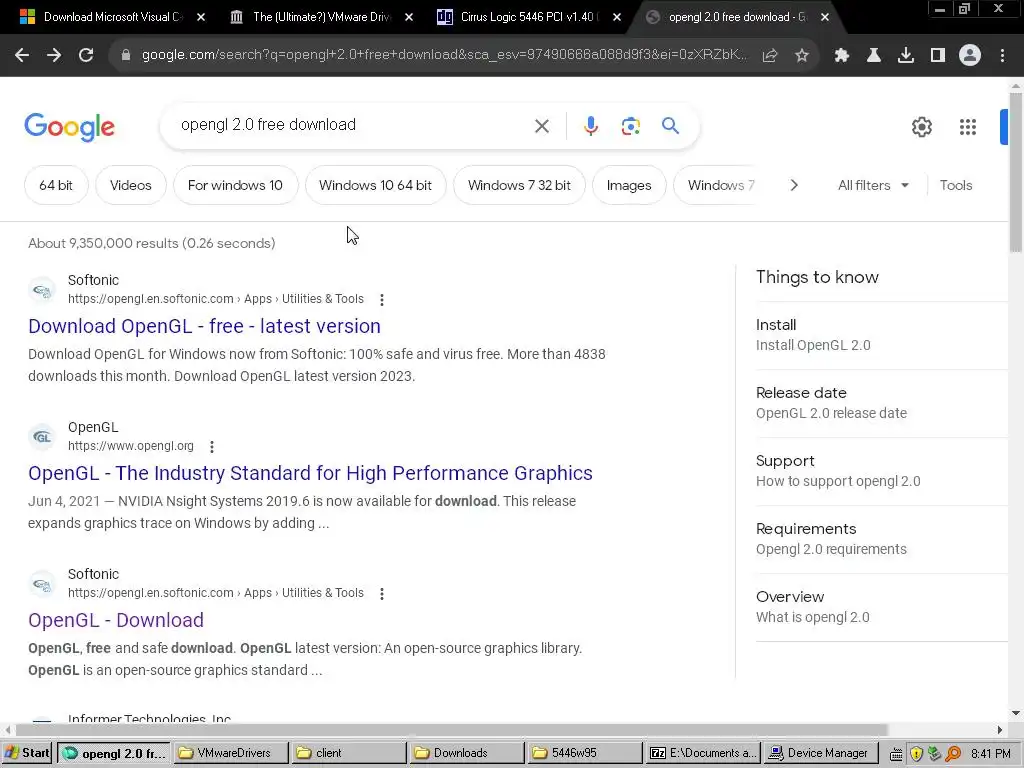Open Google apps grid
Image resolution: width=1024 pixels, height=768 pixels.
pyautogui.click(x=968, y=127)
